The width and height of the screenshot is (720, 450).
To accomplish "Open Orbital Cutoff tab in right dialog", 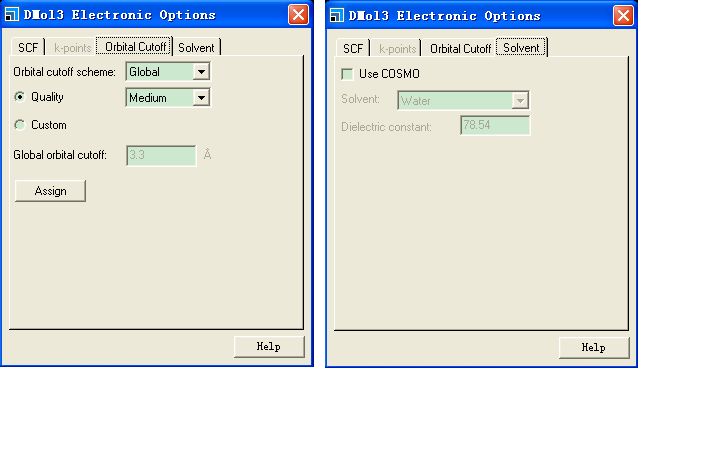I will pos(460,49).
